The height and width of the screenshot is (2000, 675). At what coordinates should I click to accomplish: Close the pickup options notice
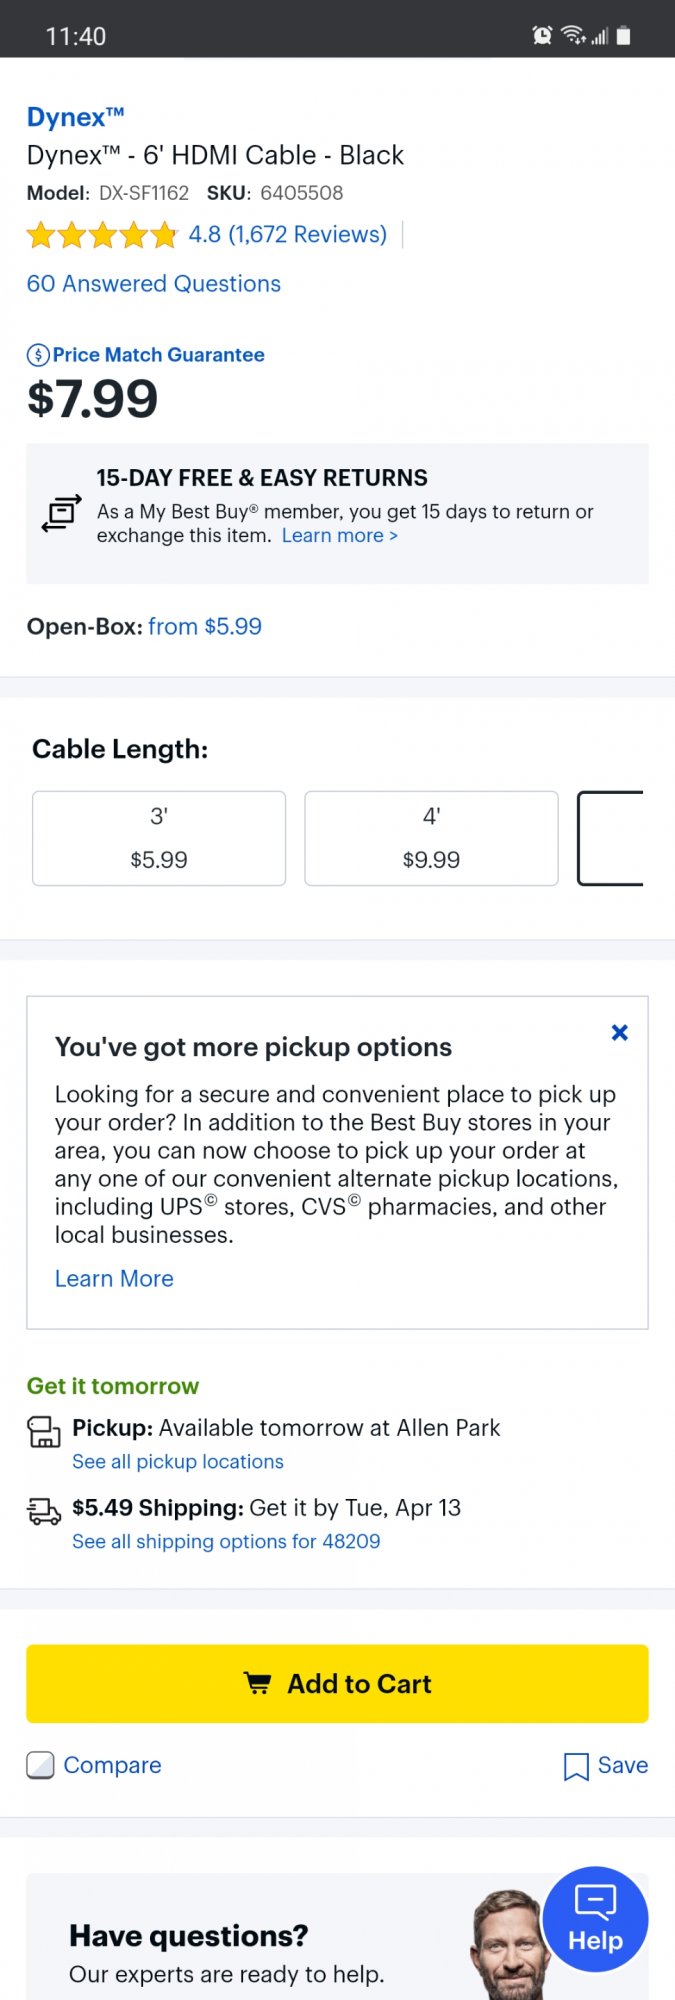(x=620, y=1033)
